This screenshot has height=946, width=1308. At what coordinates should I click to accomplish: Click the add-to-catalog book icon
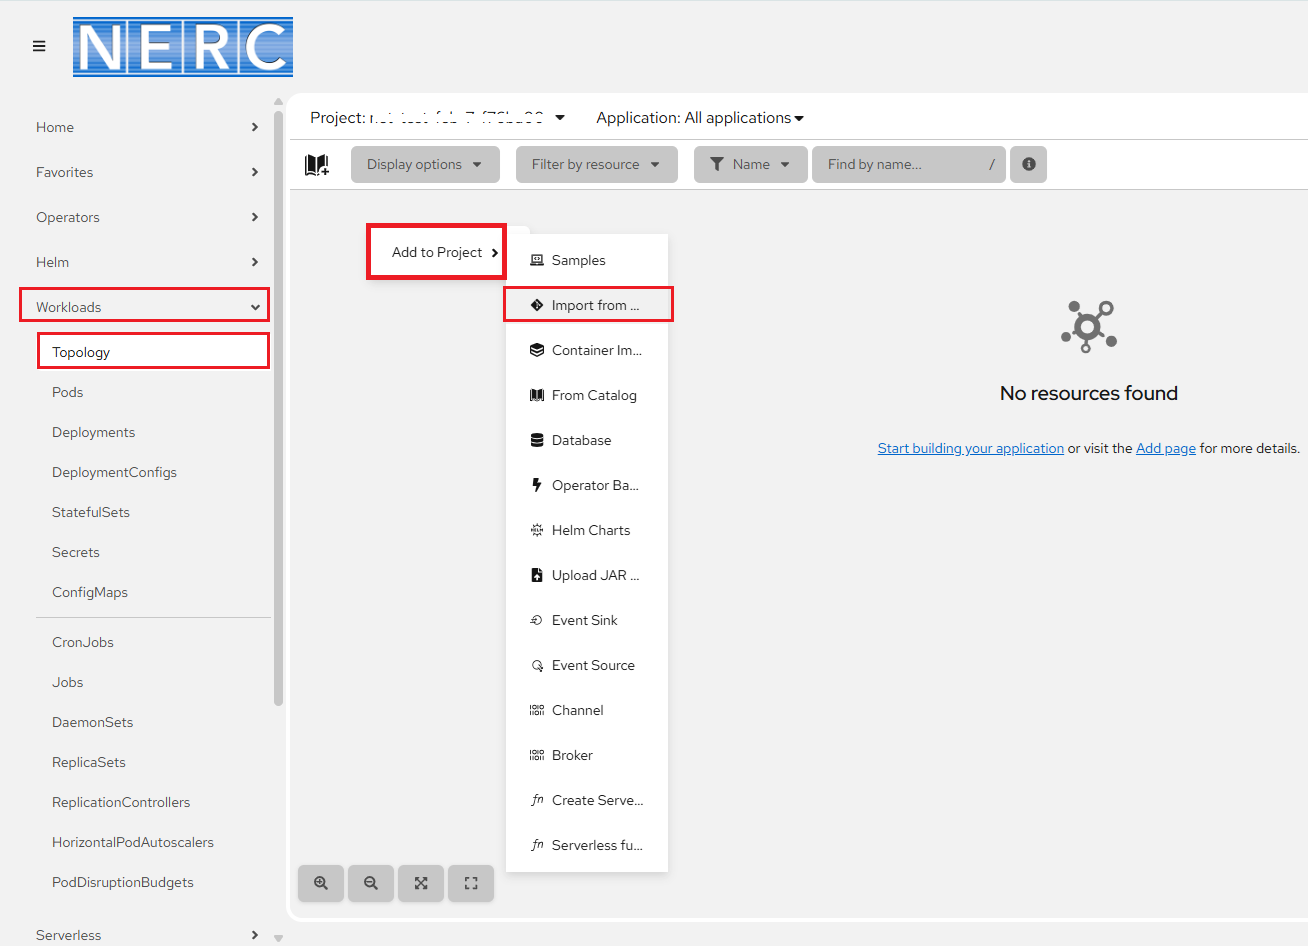point(317,165)
